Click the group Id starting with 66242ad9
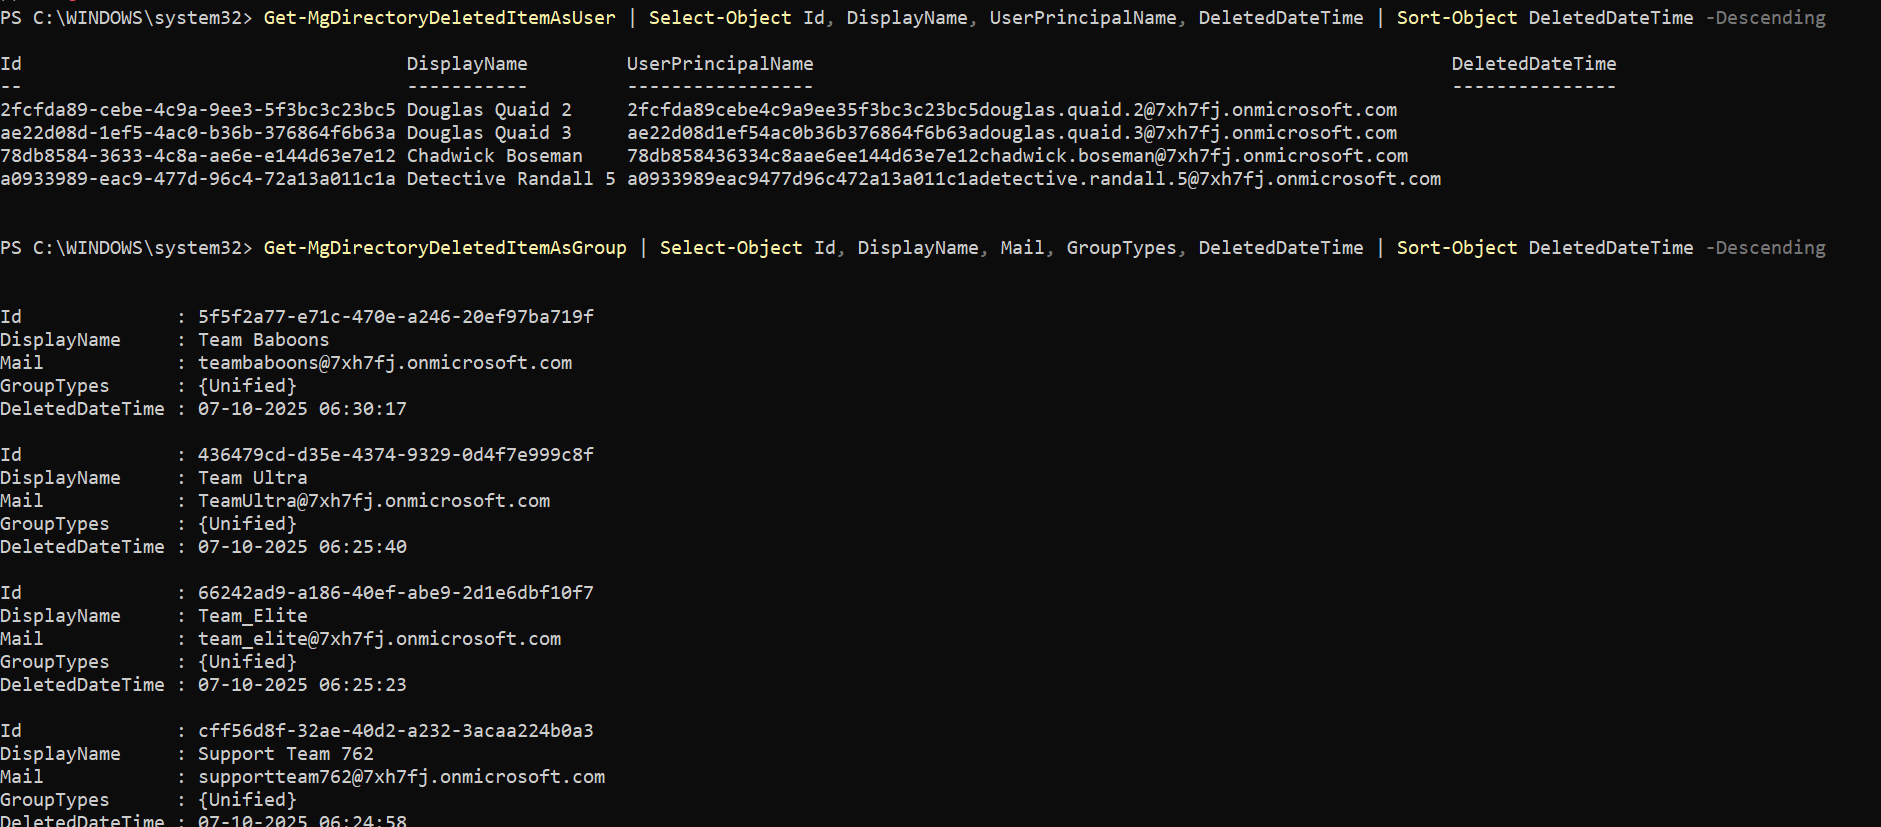The height and width of the screenshot is (827, 1881). (395, 593)
